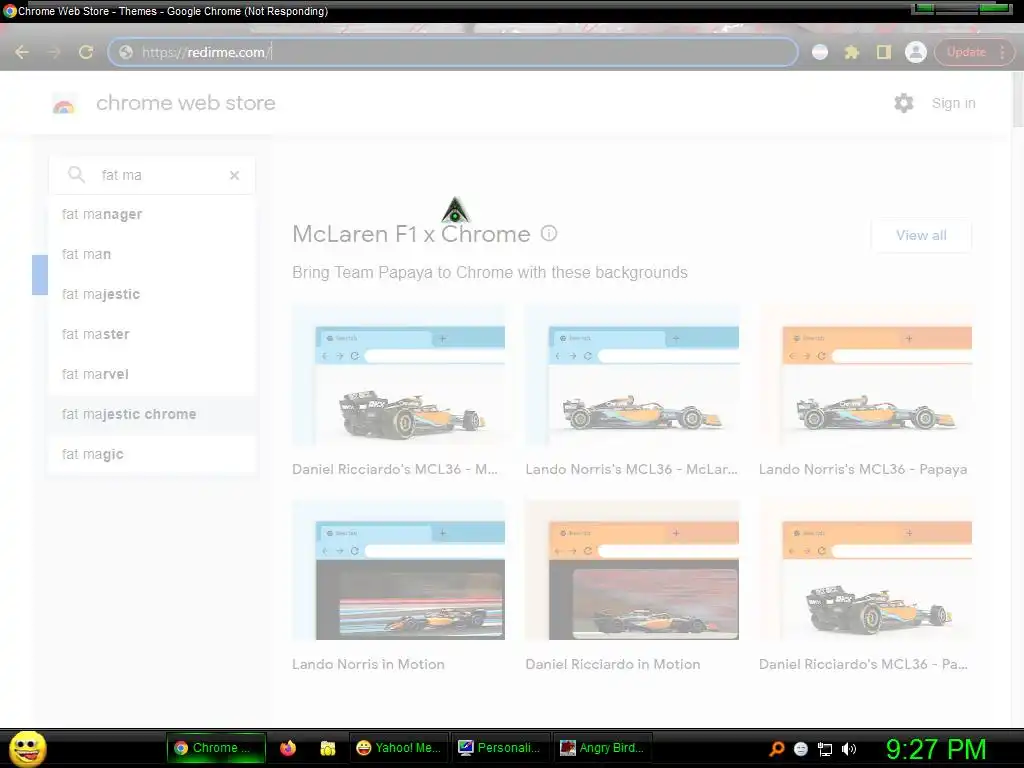This screenshot has height=768, width=1024.
Task: Click the 'Daniel Ricciardo in Motion' title text
Action: click(x=613, y=664)
